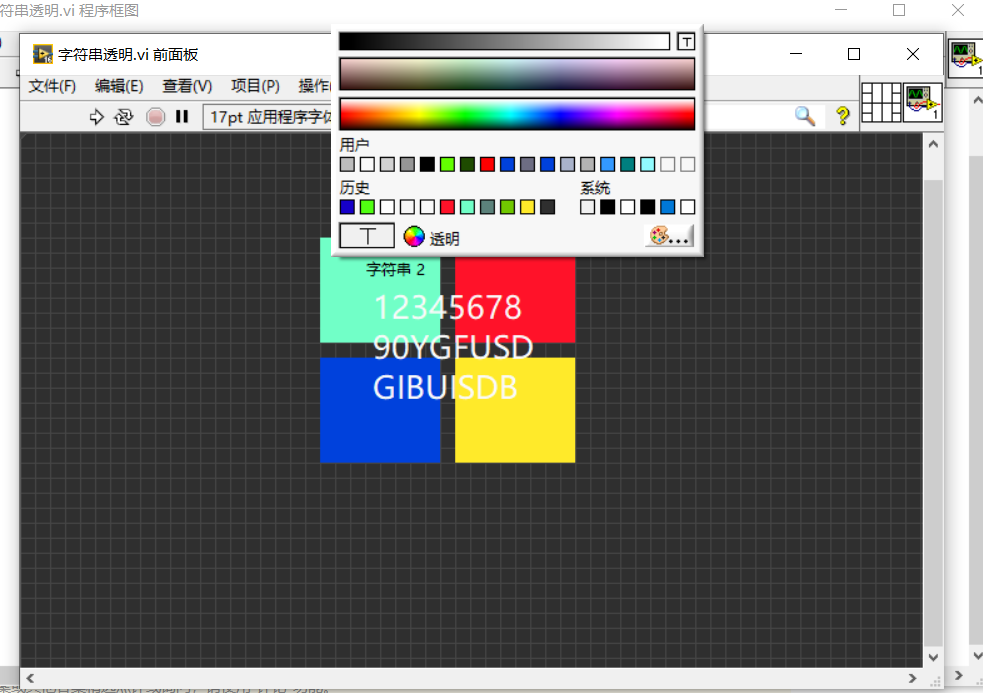
Task: Pick a shade from the grayscale bar
Action: point(505,41)
